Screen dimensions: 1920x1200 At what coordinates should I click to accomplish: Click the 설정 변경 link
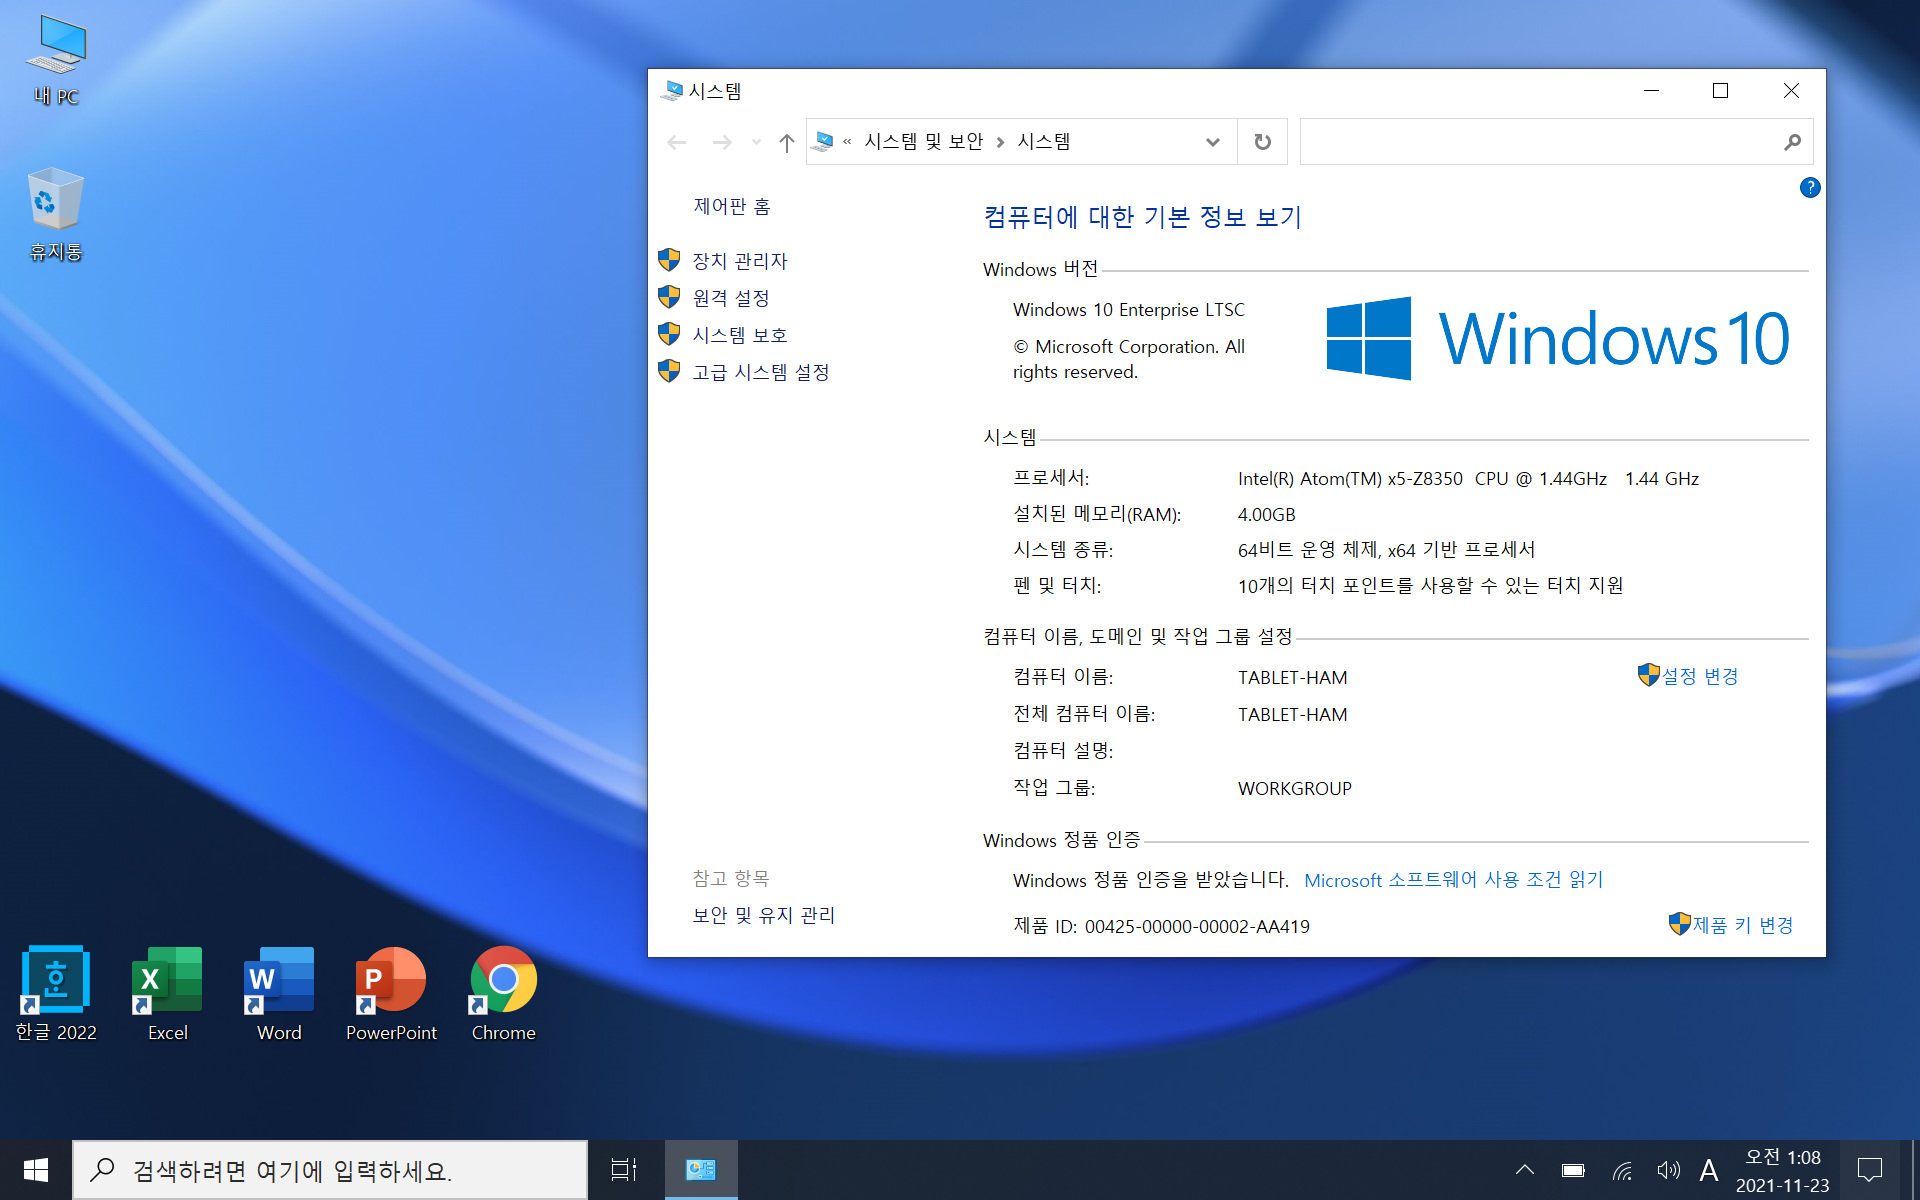[1700, 676]
